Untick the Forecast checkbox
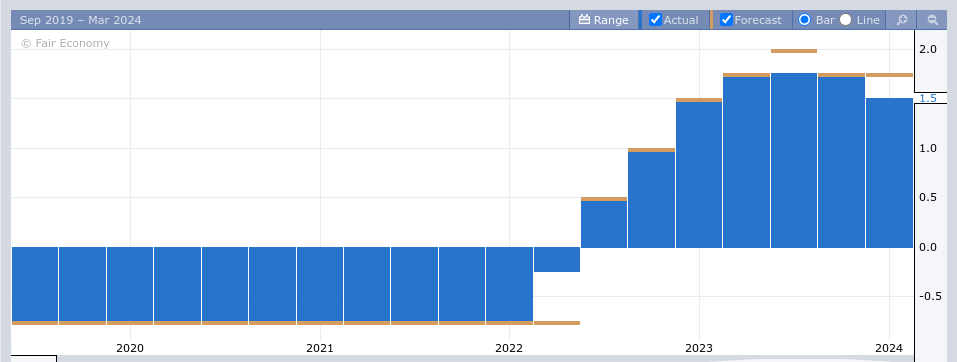The width and height of the screenshot is (957, 362). point(726,20)
